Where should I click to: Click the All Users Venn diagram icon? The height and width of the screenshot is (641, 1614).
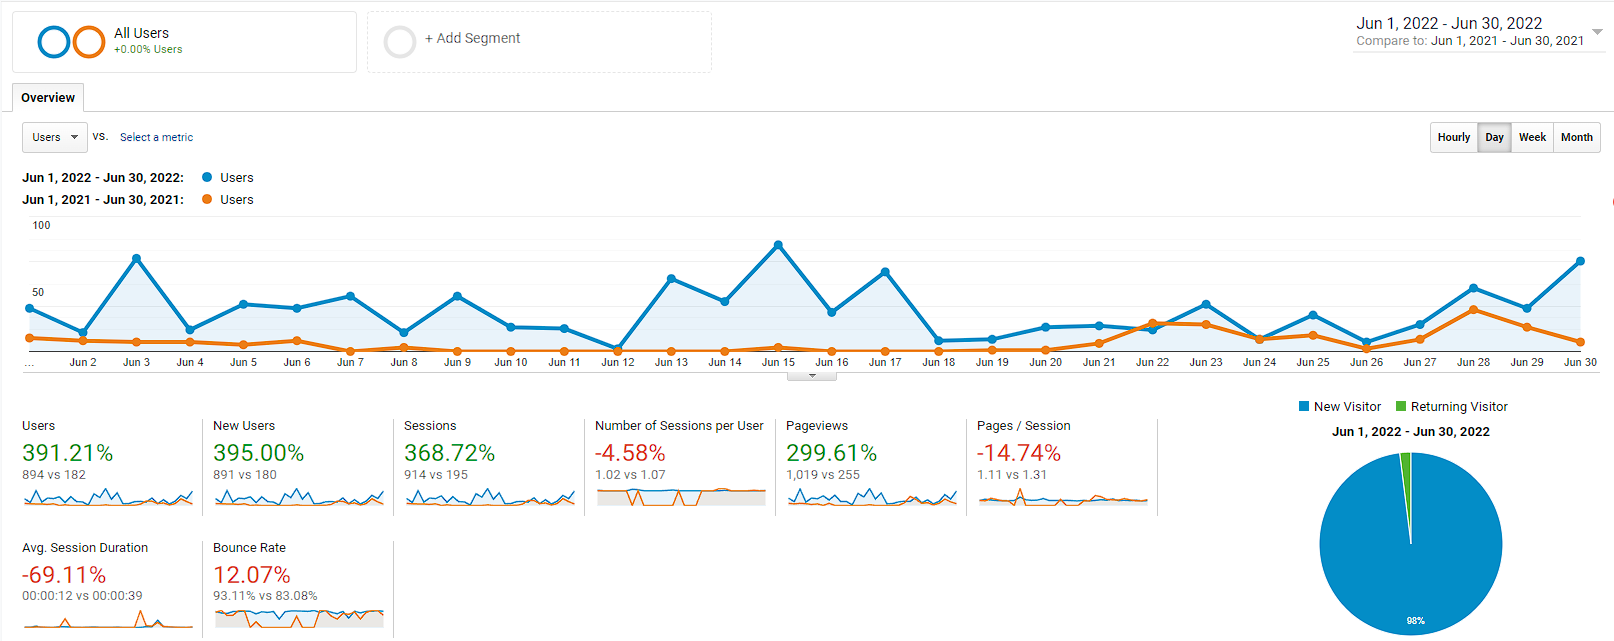pyautogui.click(x=69, y=41)
